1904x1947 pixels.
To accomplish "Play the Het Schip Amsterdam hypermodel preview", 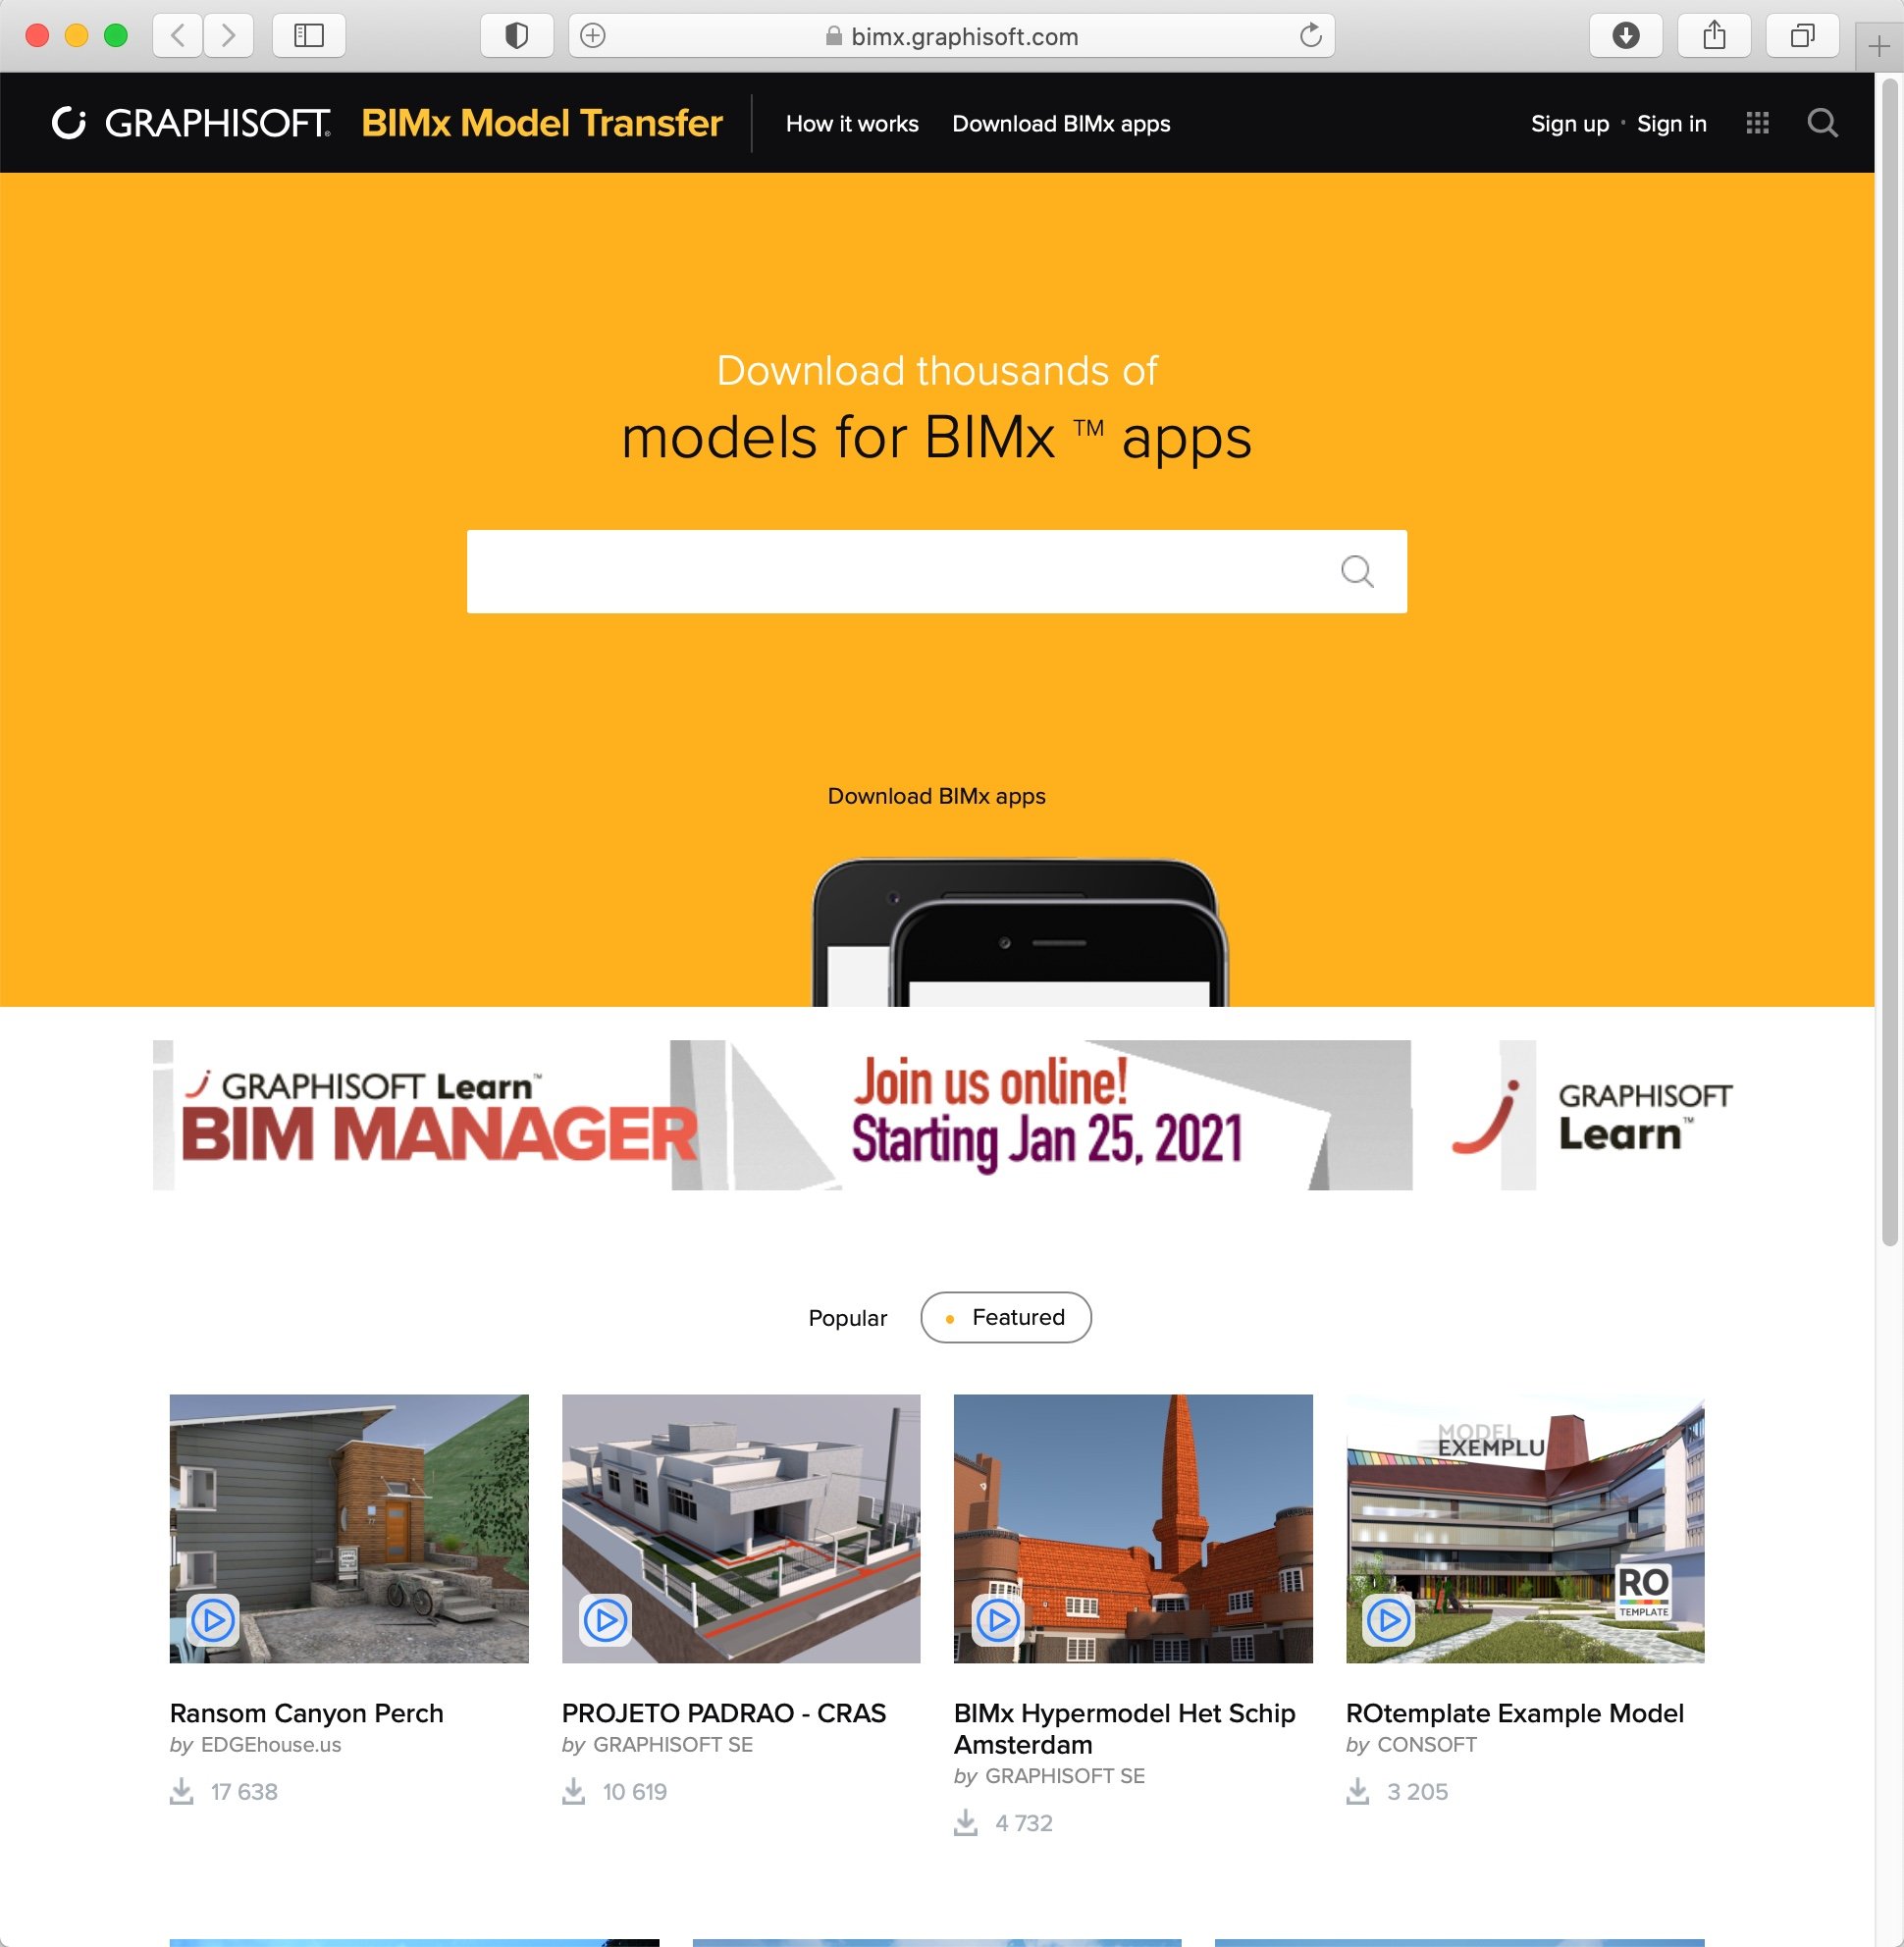I will click(x=997, y=1619).
